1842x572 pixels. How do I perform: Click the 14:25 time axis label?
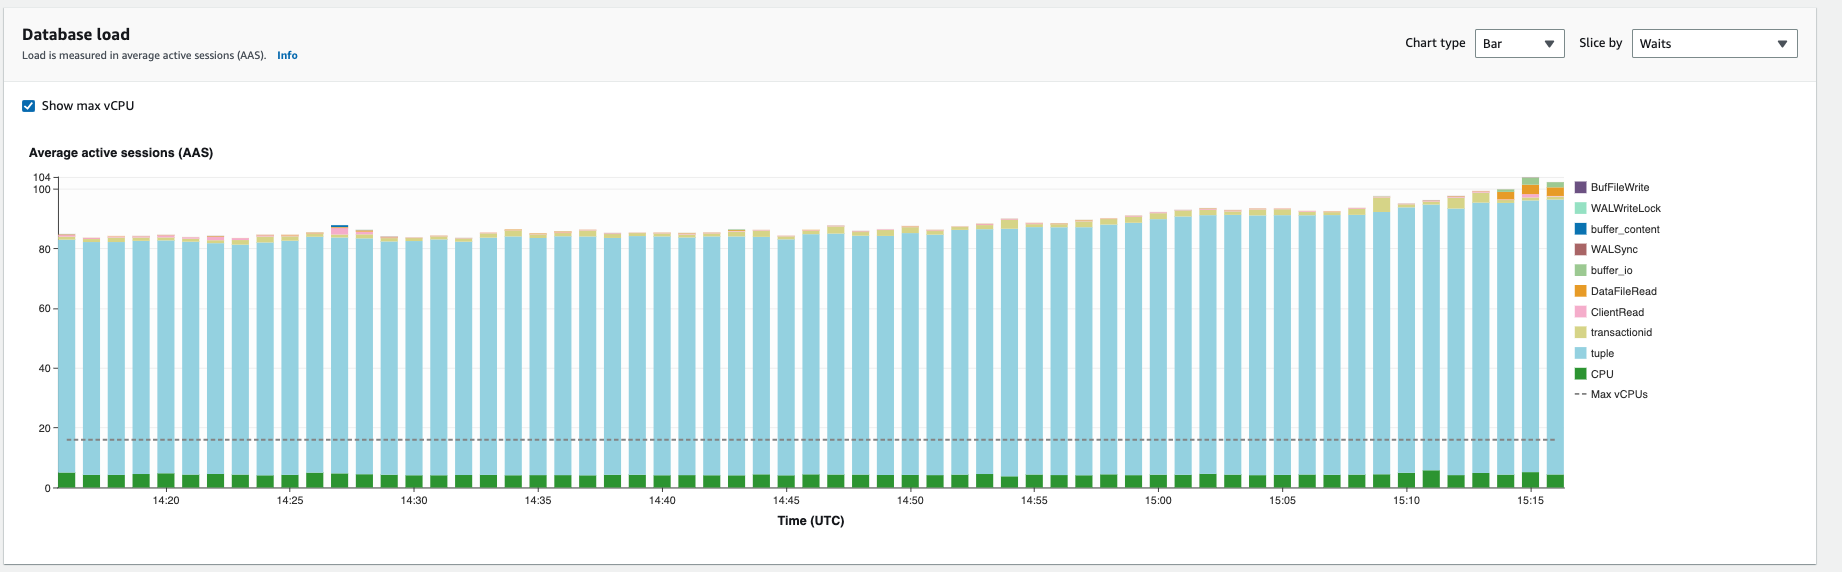click(290, 500)
